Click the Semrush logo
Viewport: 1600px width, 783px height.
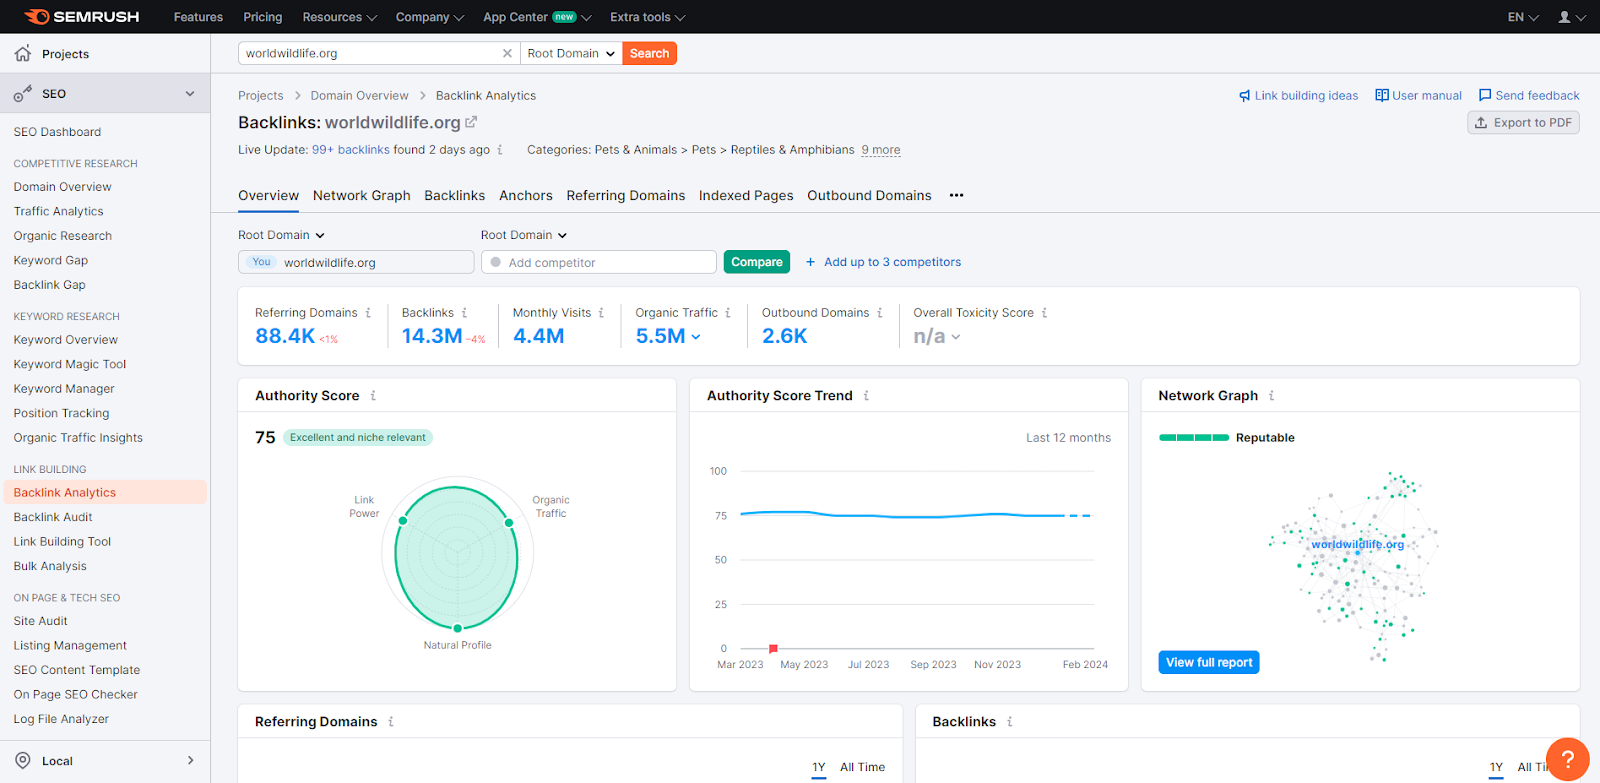(82, 17)
